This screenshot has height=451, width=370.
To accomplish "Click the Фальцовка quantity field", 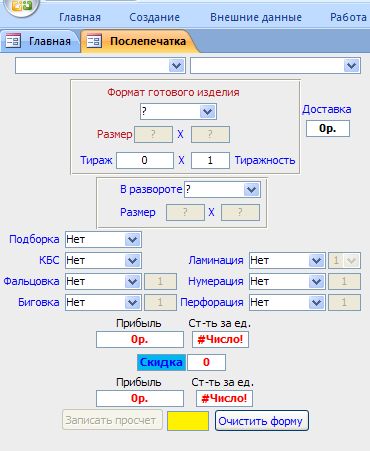I will [x=160, y=282].
